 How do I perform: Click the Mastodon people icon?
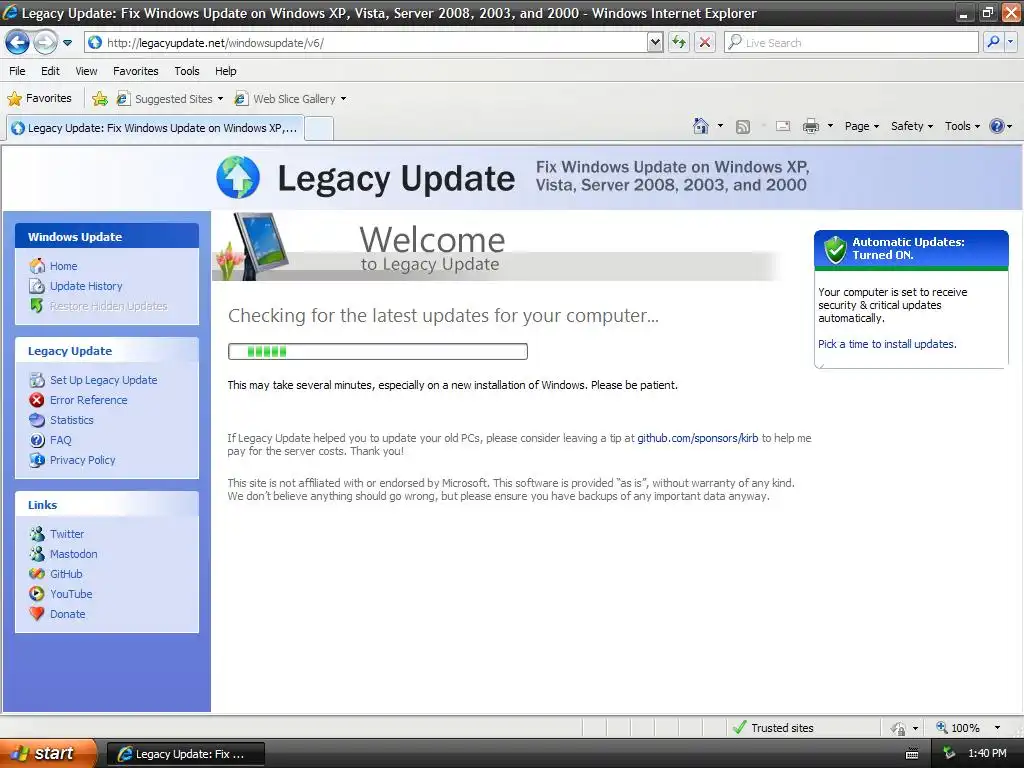(37, 554)
